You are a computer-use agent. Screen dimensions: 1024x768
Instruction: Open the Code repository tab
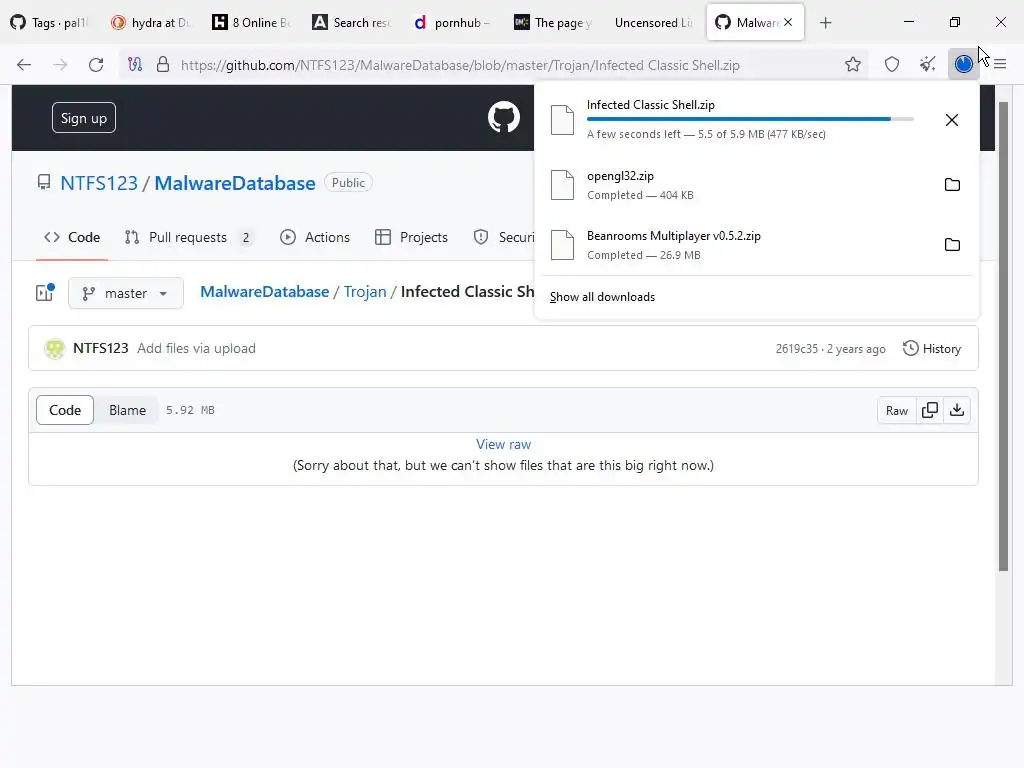tap(72, 238)
